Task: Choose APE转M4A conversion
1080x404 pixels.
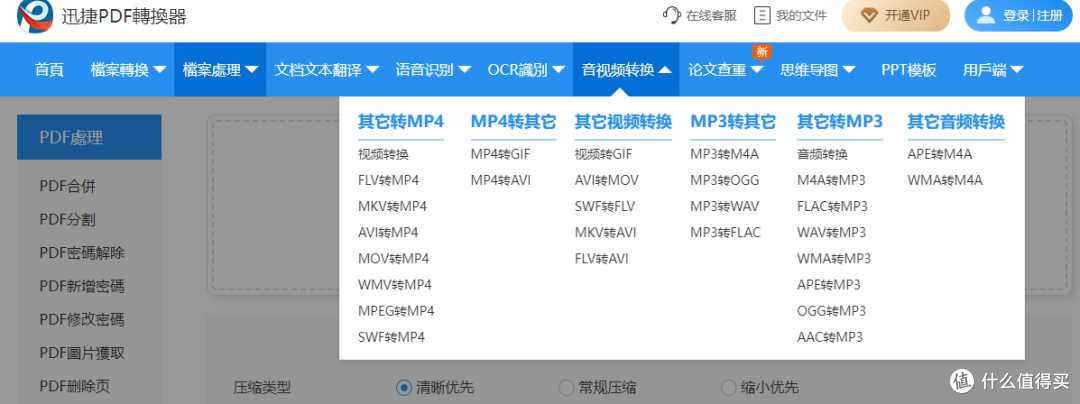Action: pos(939,154)
